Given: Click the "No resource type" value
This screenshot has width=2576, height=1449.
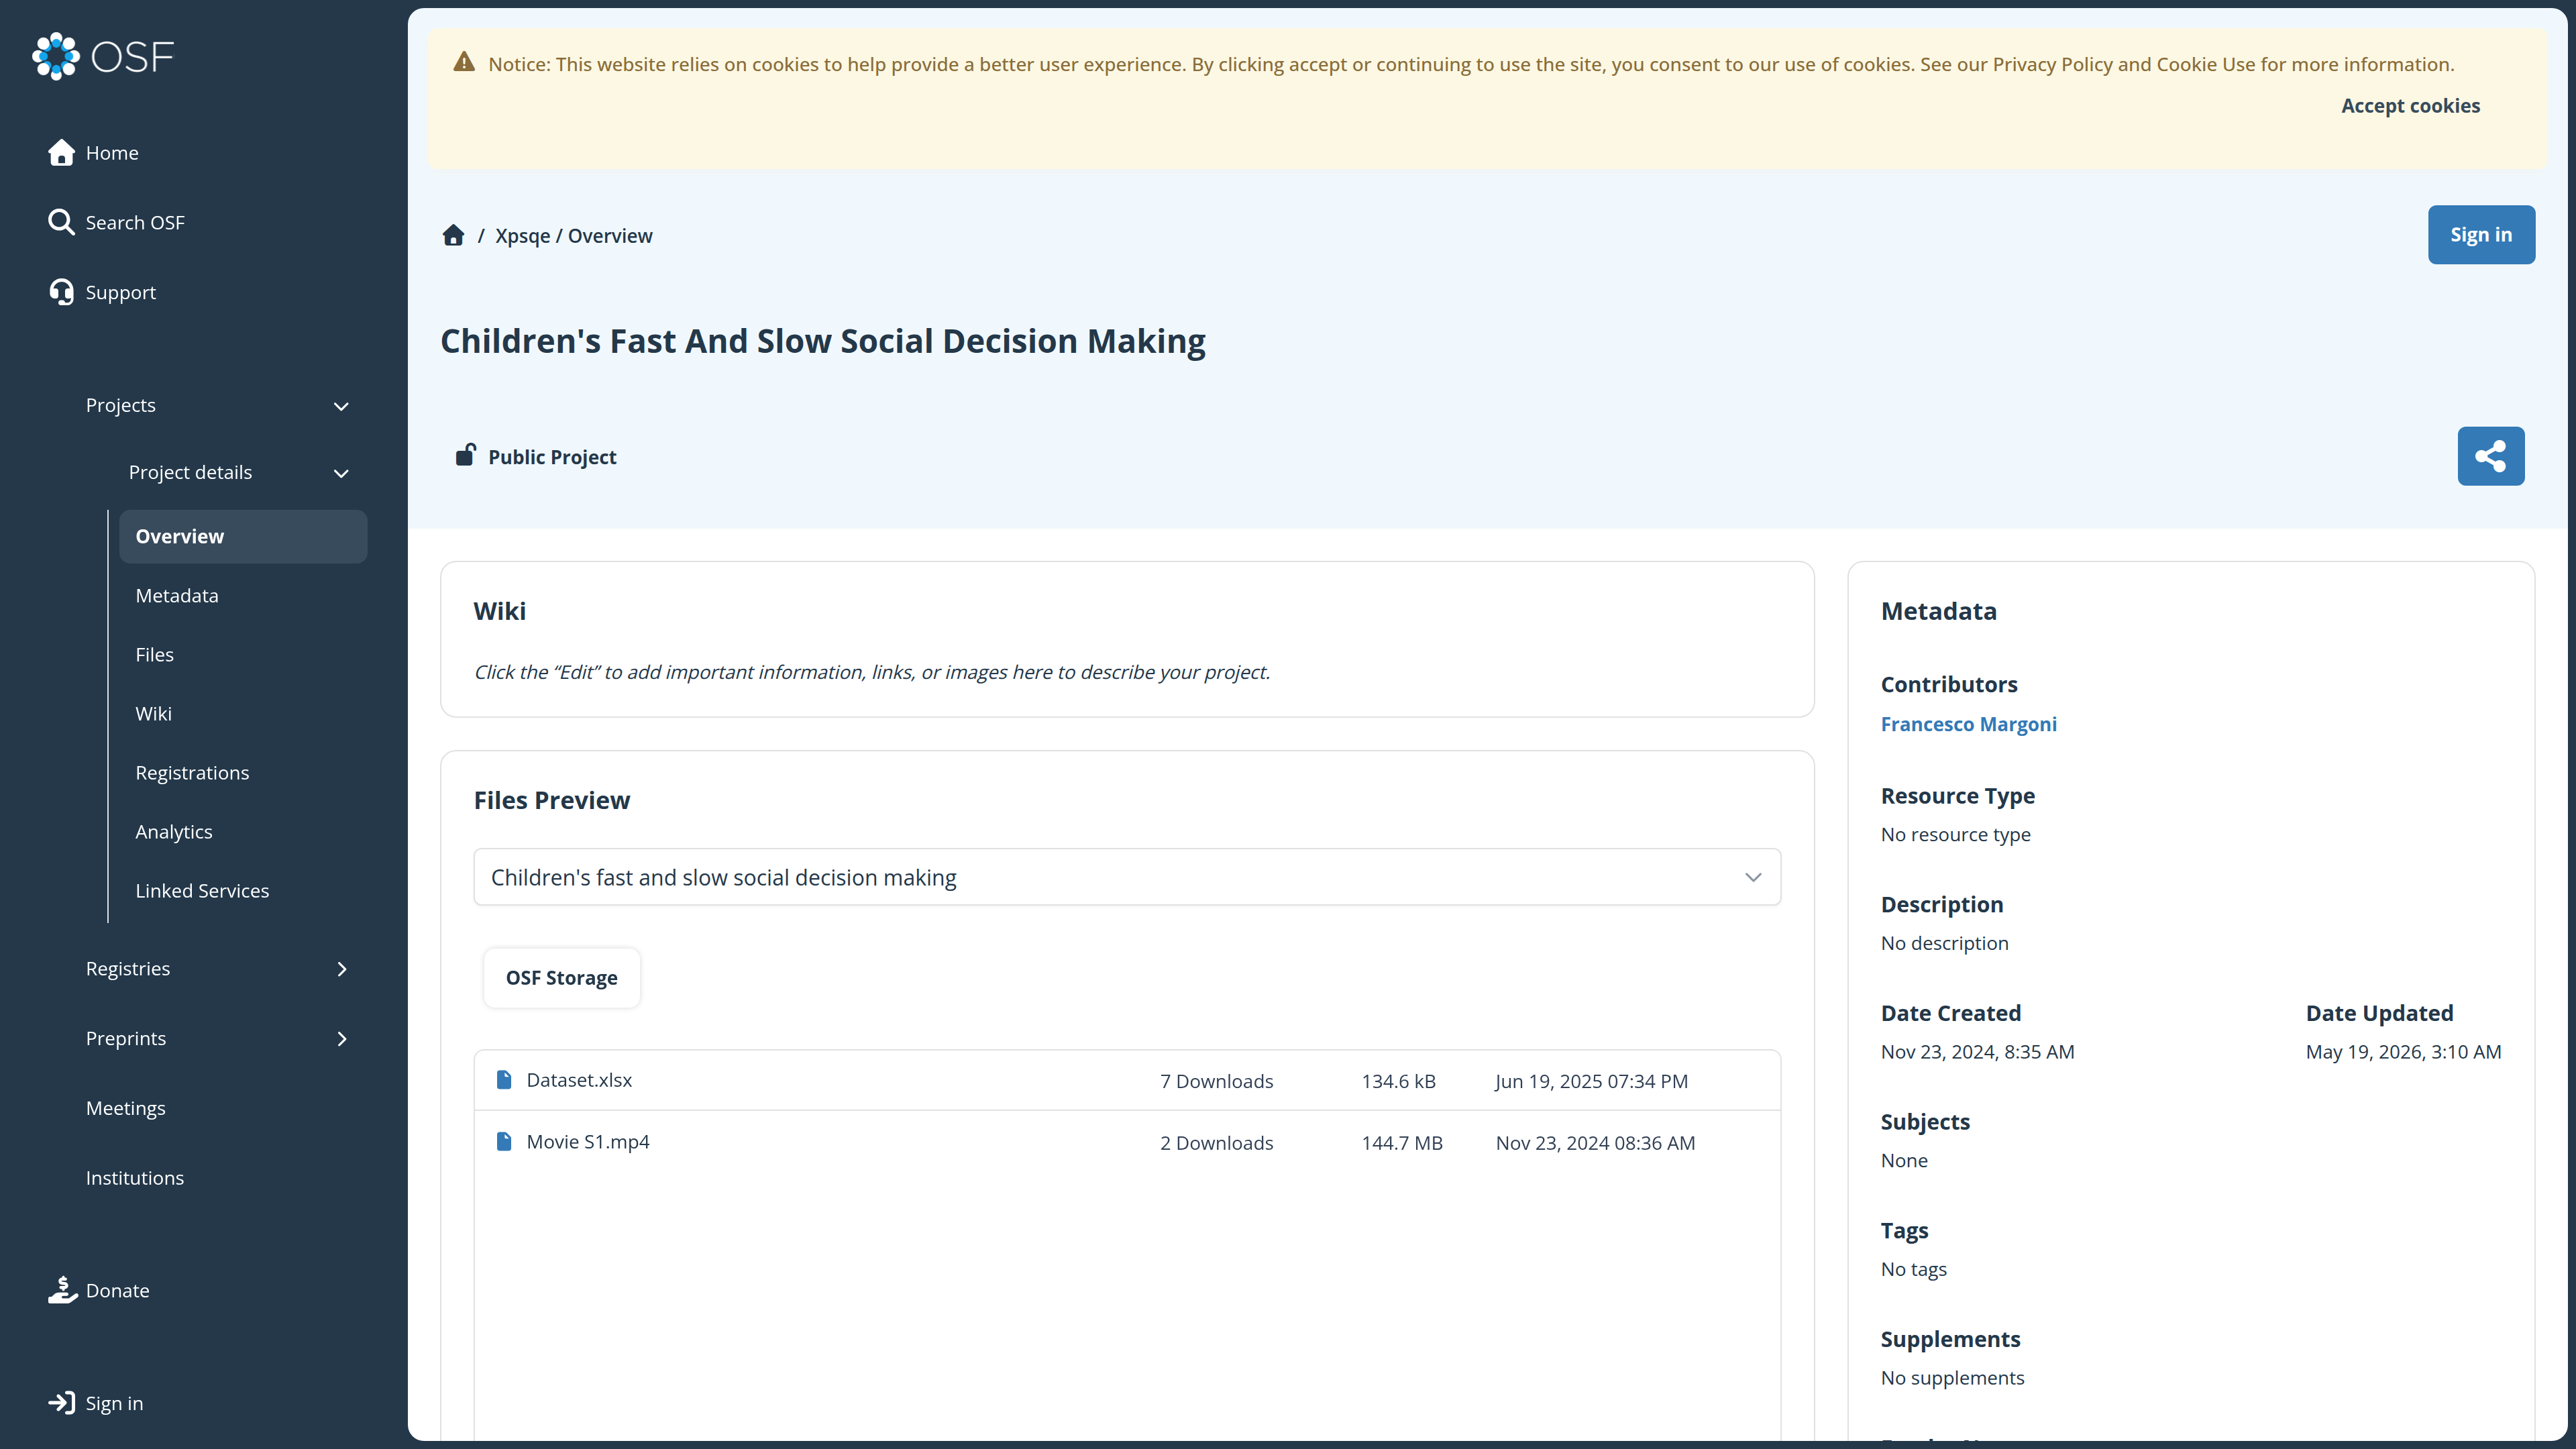Looking at the screenshot, I should (x=1955, y=835).
